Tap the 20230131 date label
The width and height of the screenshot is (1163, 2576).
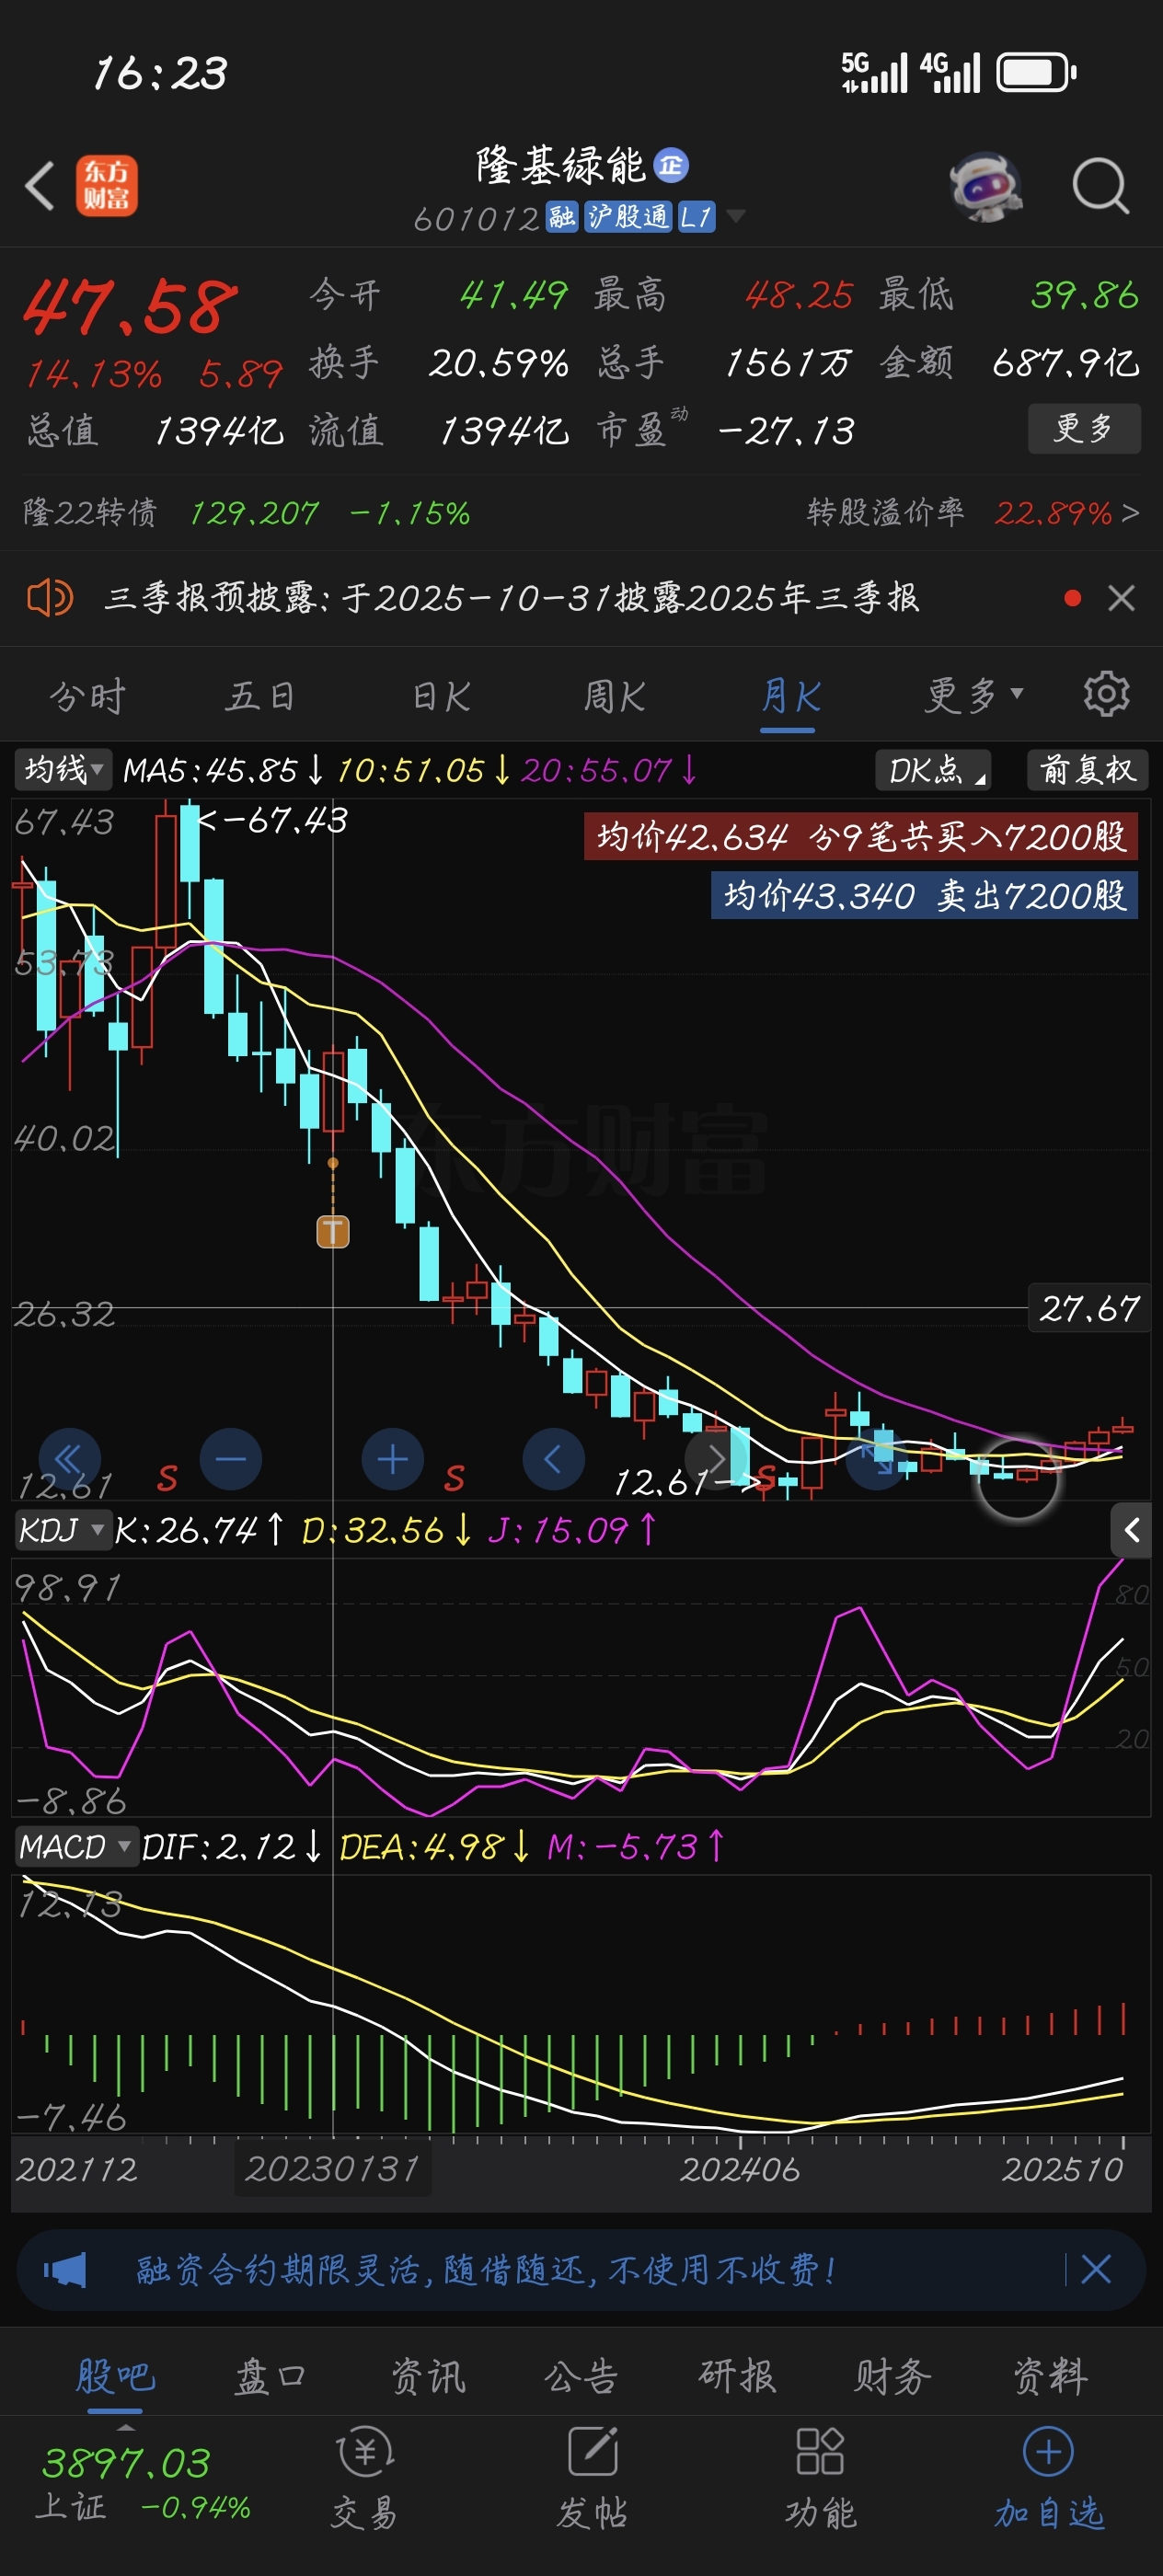pyautogui.click(x=333, y=2168)
